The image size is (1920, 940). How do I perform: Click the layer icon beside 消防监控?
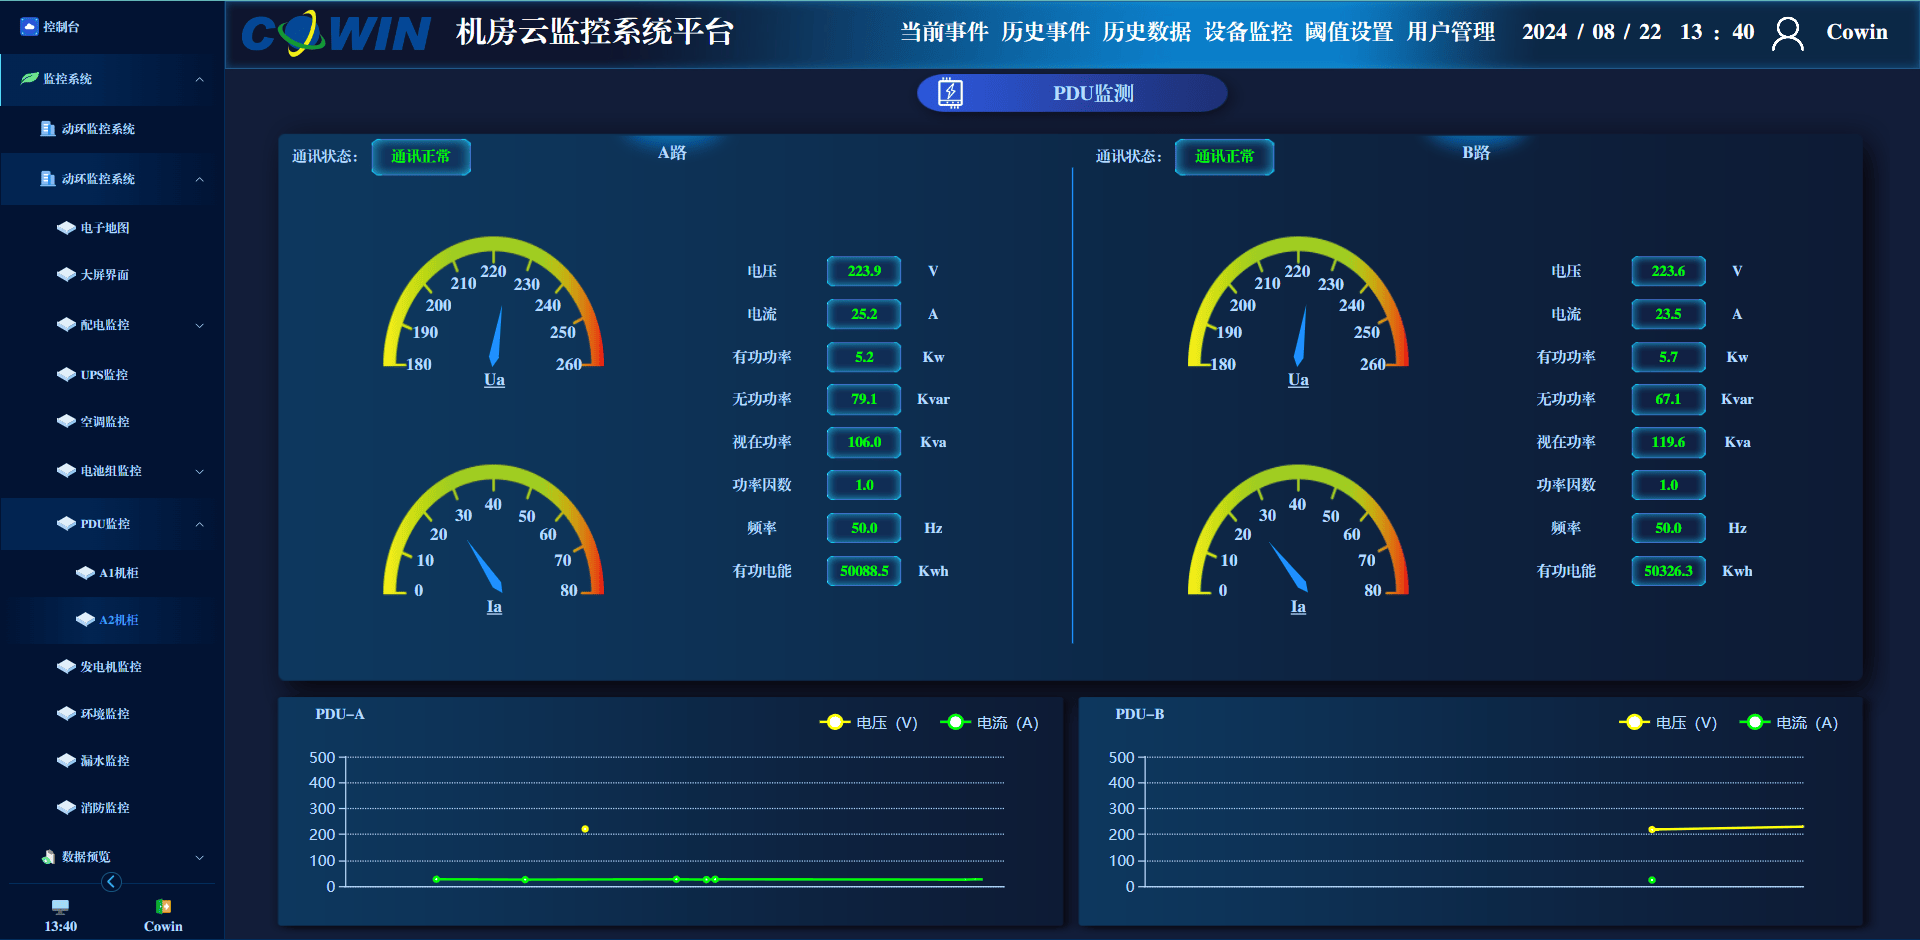tap(67, 807)
